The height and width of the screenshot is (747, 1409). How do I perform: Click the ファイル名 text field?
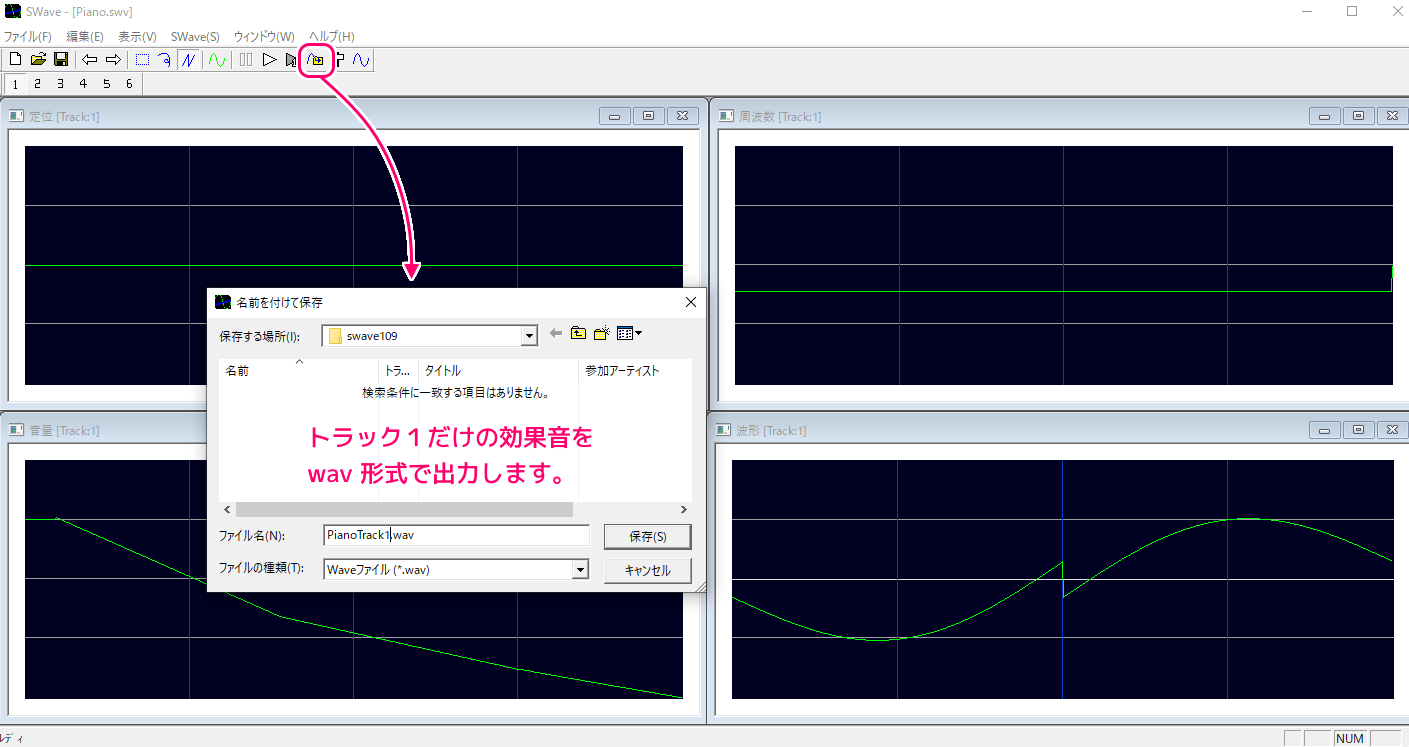(x=457, y=535)
